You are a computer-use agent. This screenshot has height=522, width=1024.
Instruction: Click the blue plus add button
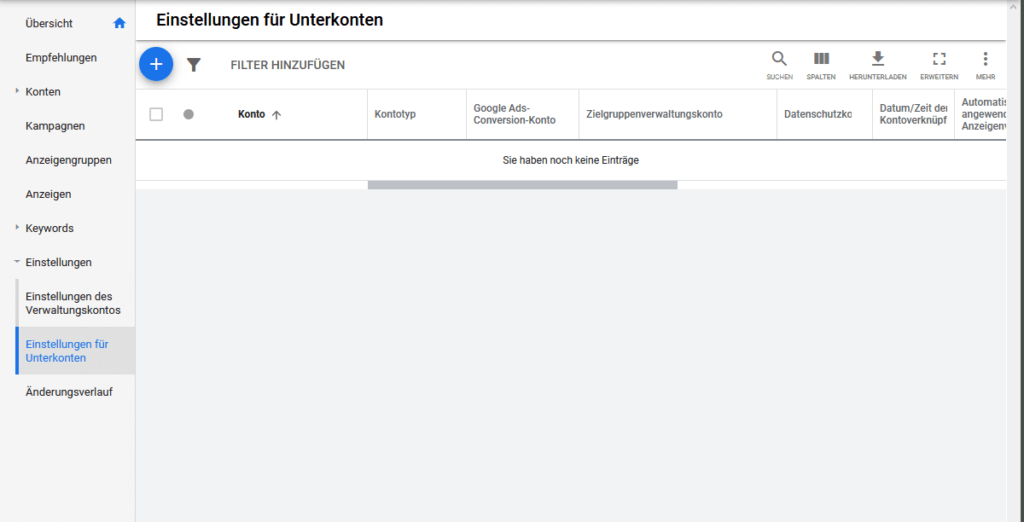(x=156, y=64)
